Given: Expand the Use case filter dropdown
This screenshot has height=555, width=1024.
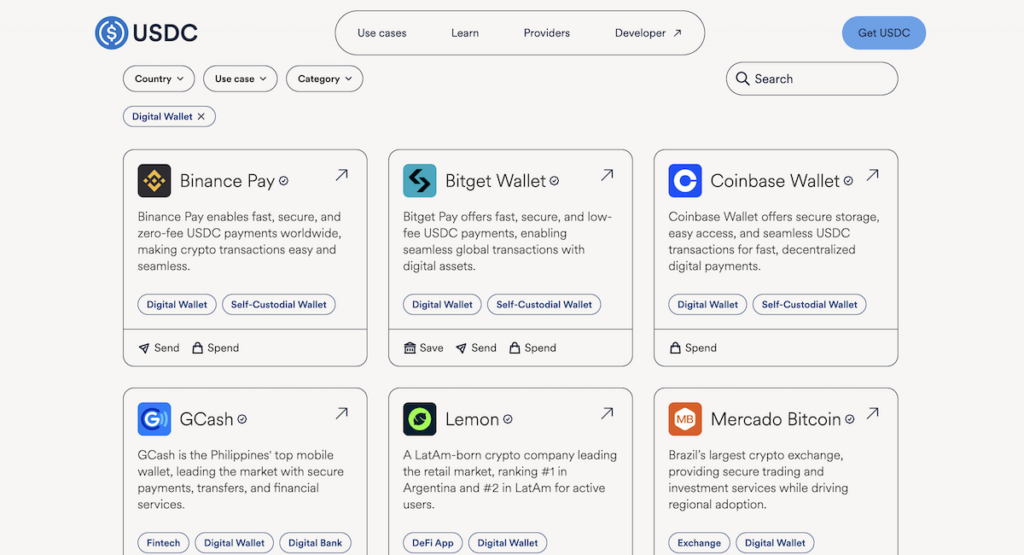Looking at the screenshot, I should 240,78.
